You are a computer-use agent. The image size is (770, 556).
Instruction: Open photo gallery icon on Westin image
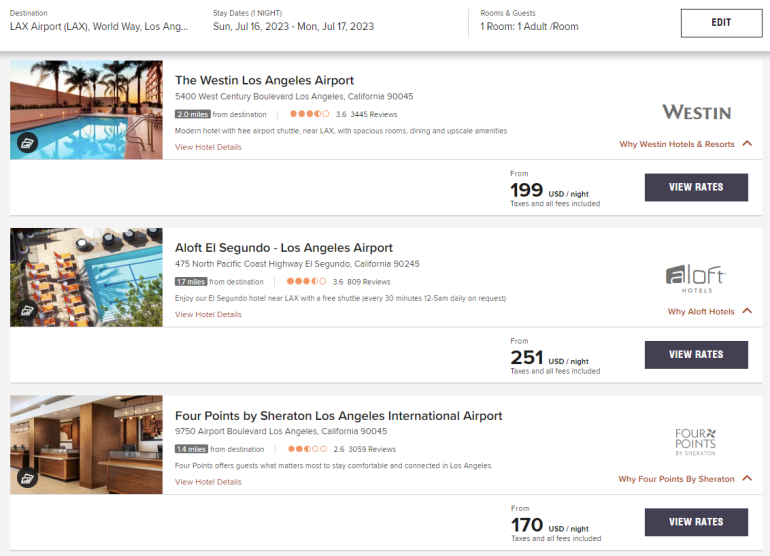click(27, 142)
